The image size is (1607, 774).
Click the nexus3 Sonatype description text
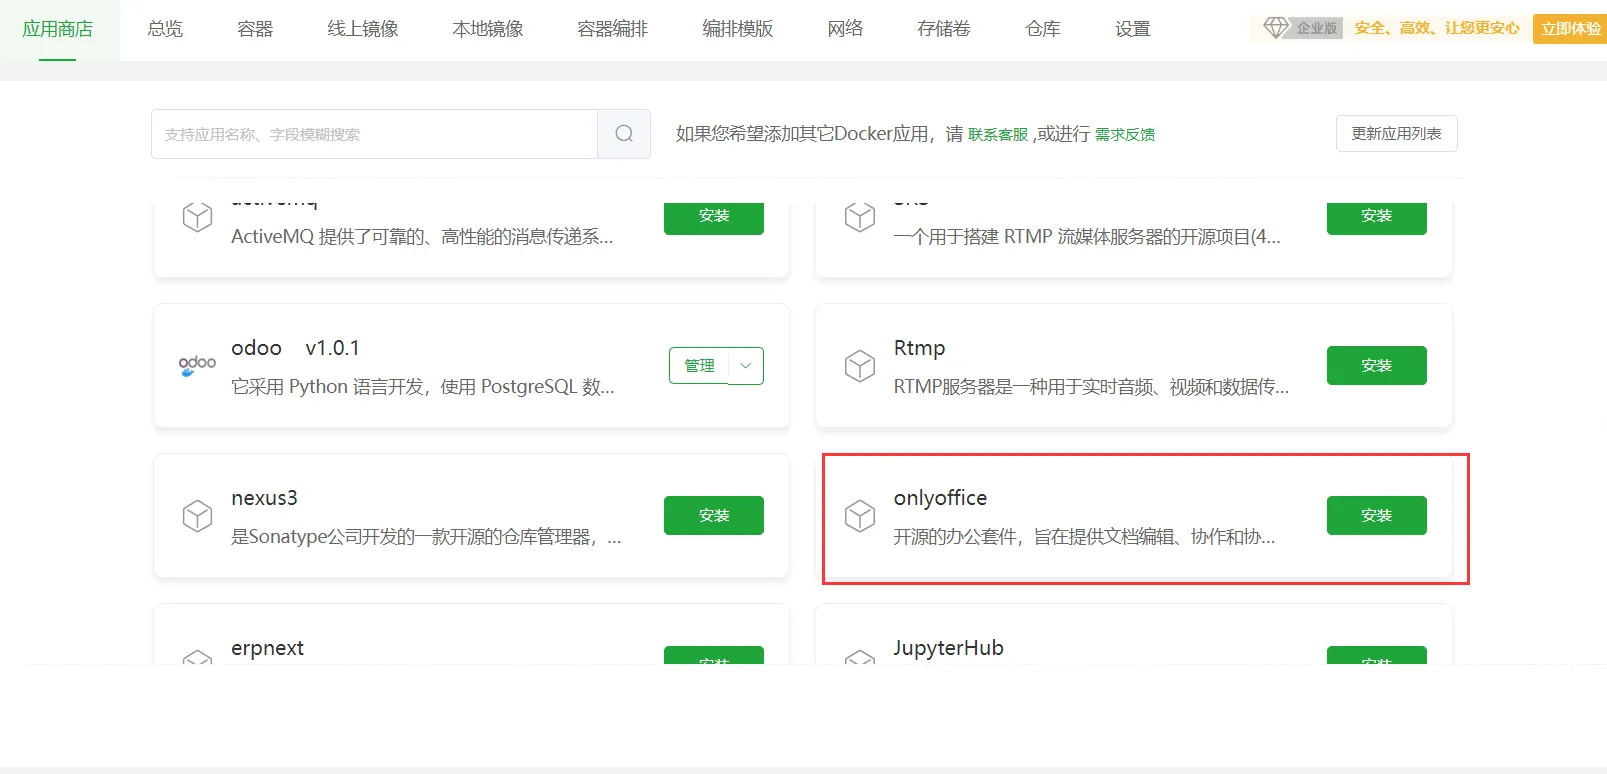tap(426, 537)
